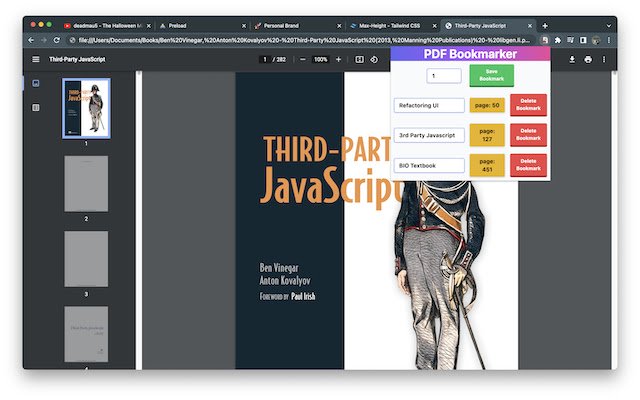Viewport: 640px width, 400px height.
Task: Toggle the PDF sidebar menu icon
Action: pos(36,59)
